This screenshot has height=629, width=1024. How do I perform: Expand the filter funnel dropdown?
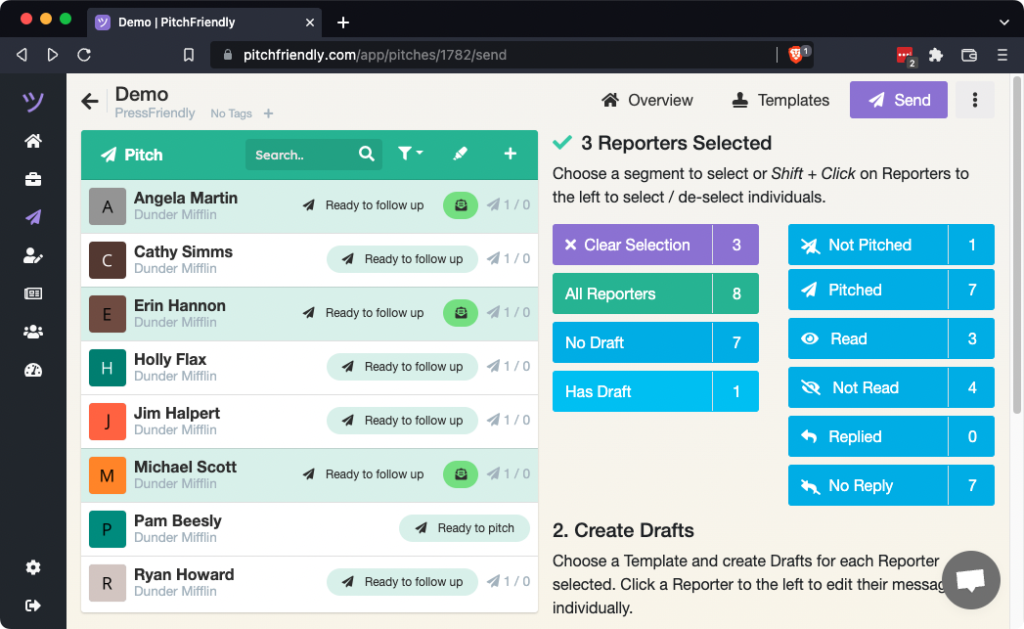click(410, 154)
